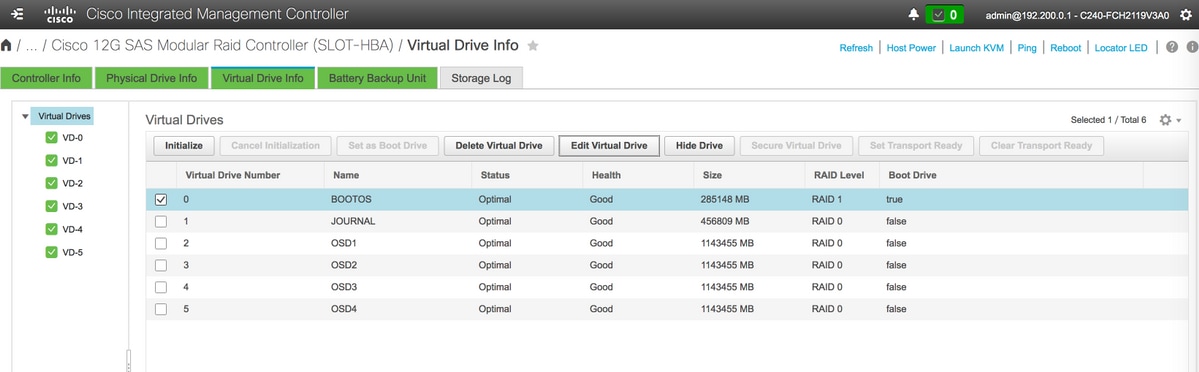Click the Hide Drive button
Image resolution: width=1199 pixels, height=372 pixels.
700,145
